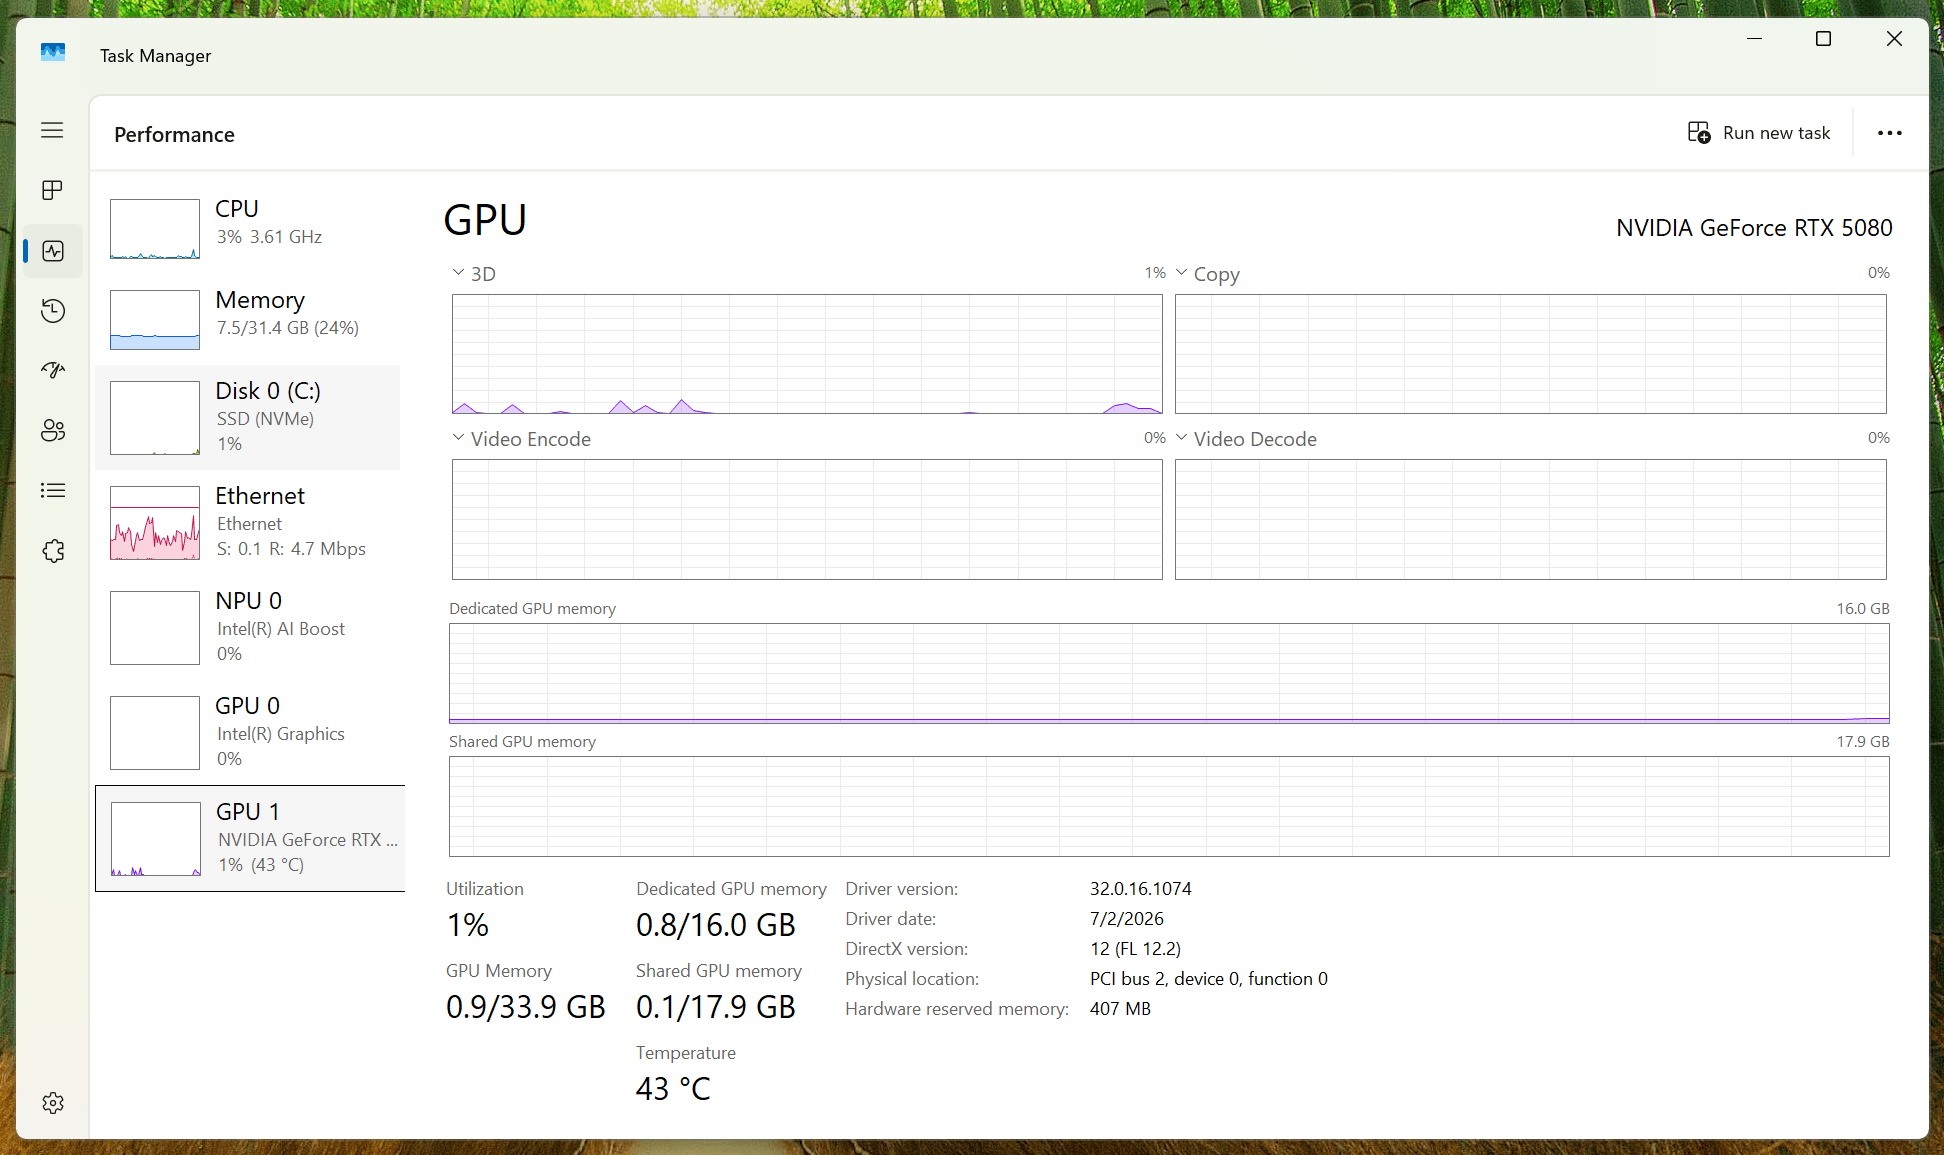Screen dimensions: 1944x1155
Task: Click the driver date 7/2/2026 value
Action: tap(1126, 918)
